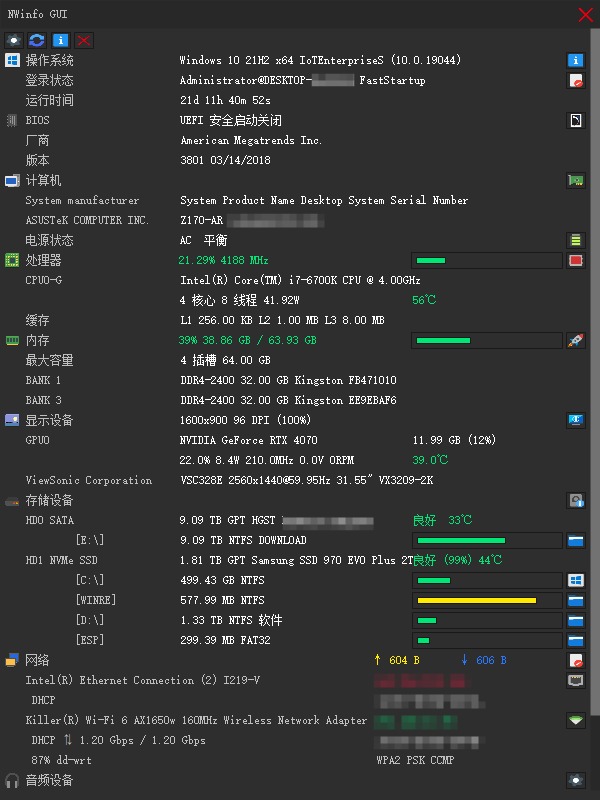Click the red X icon in the top toolbar
The image size is (600, 800).
[84, 40]
